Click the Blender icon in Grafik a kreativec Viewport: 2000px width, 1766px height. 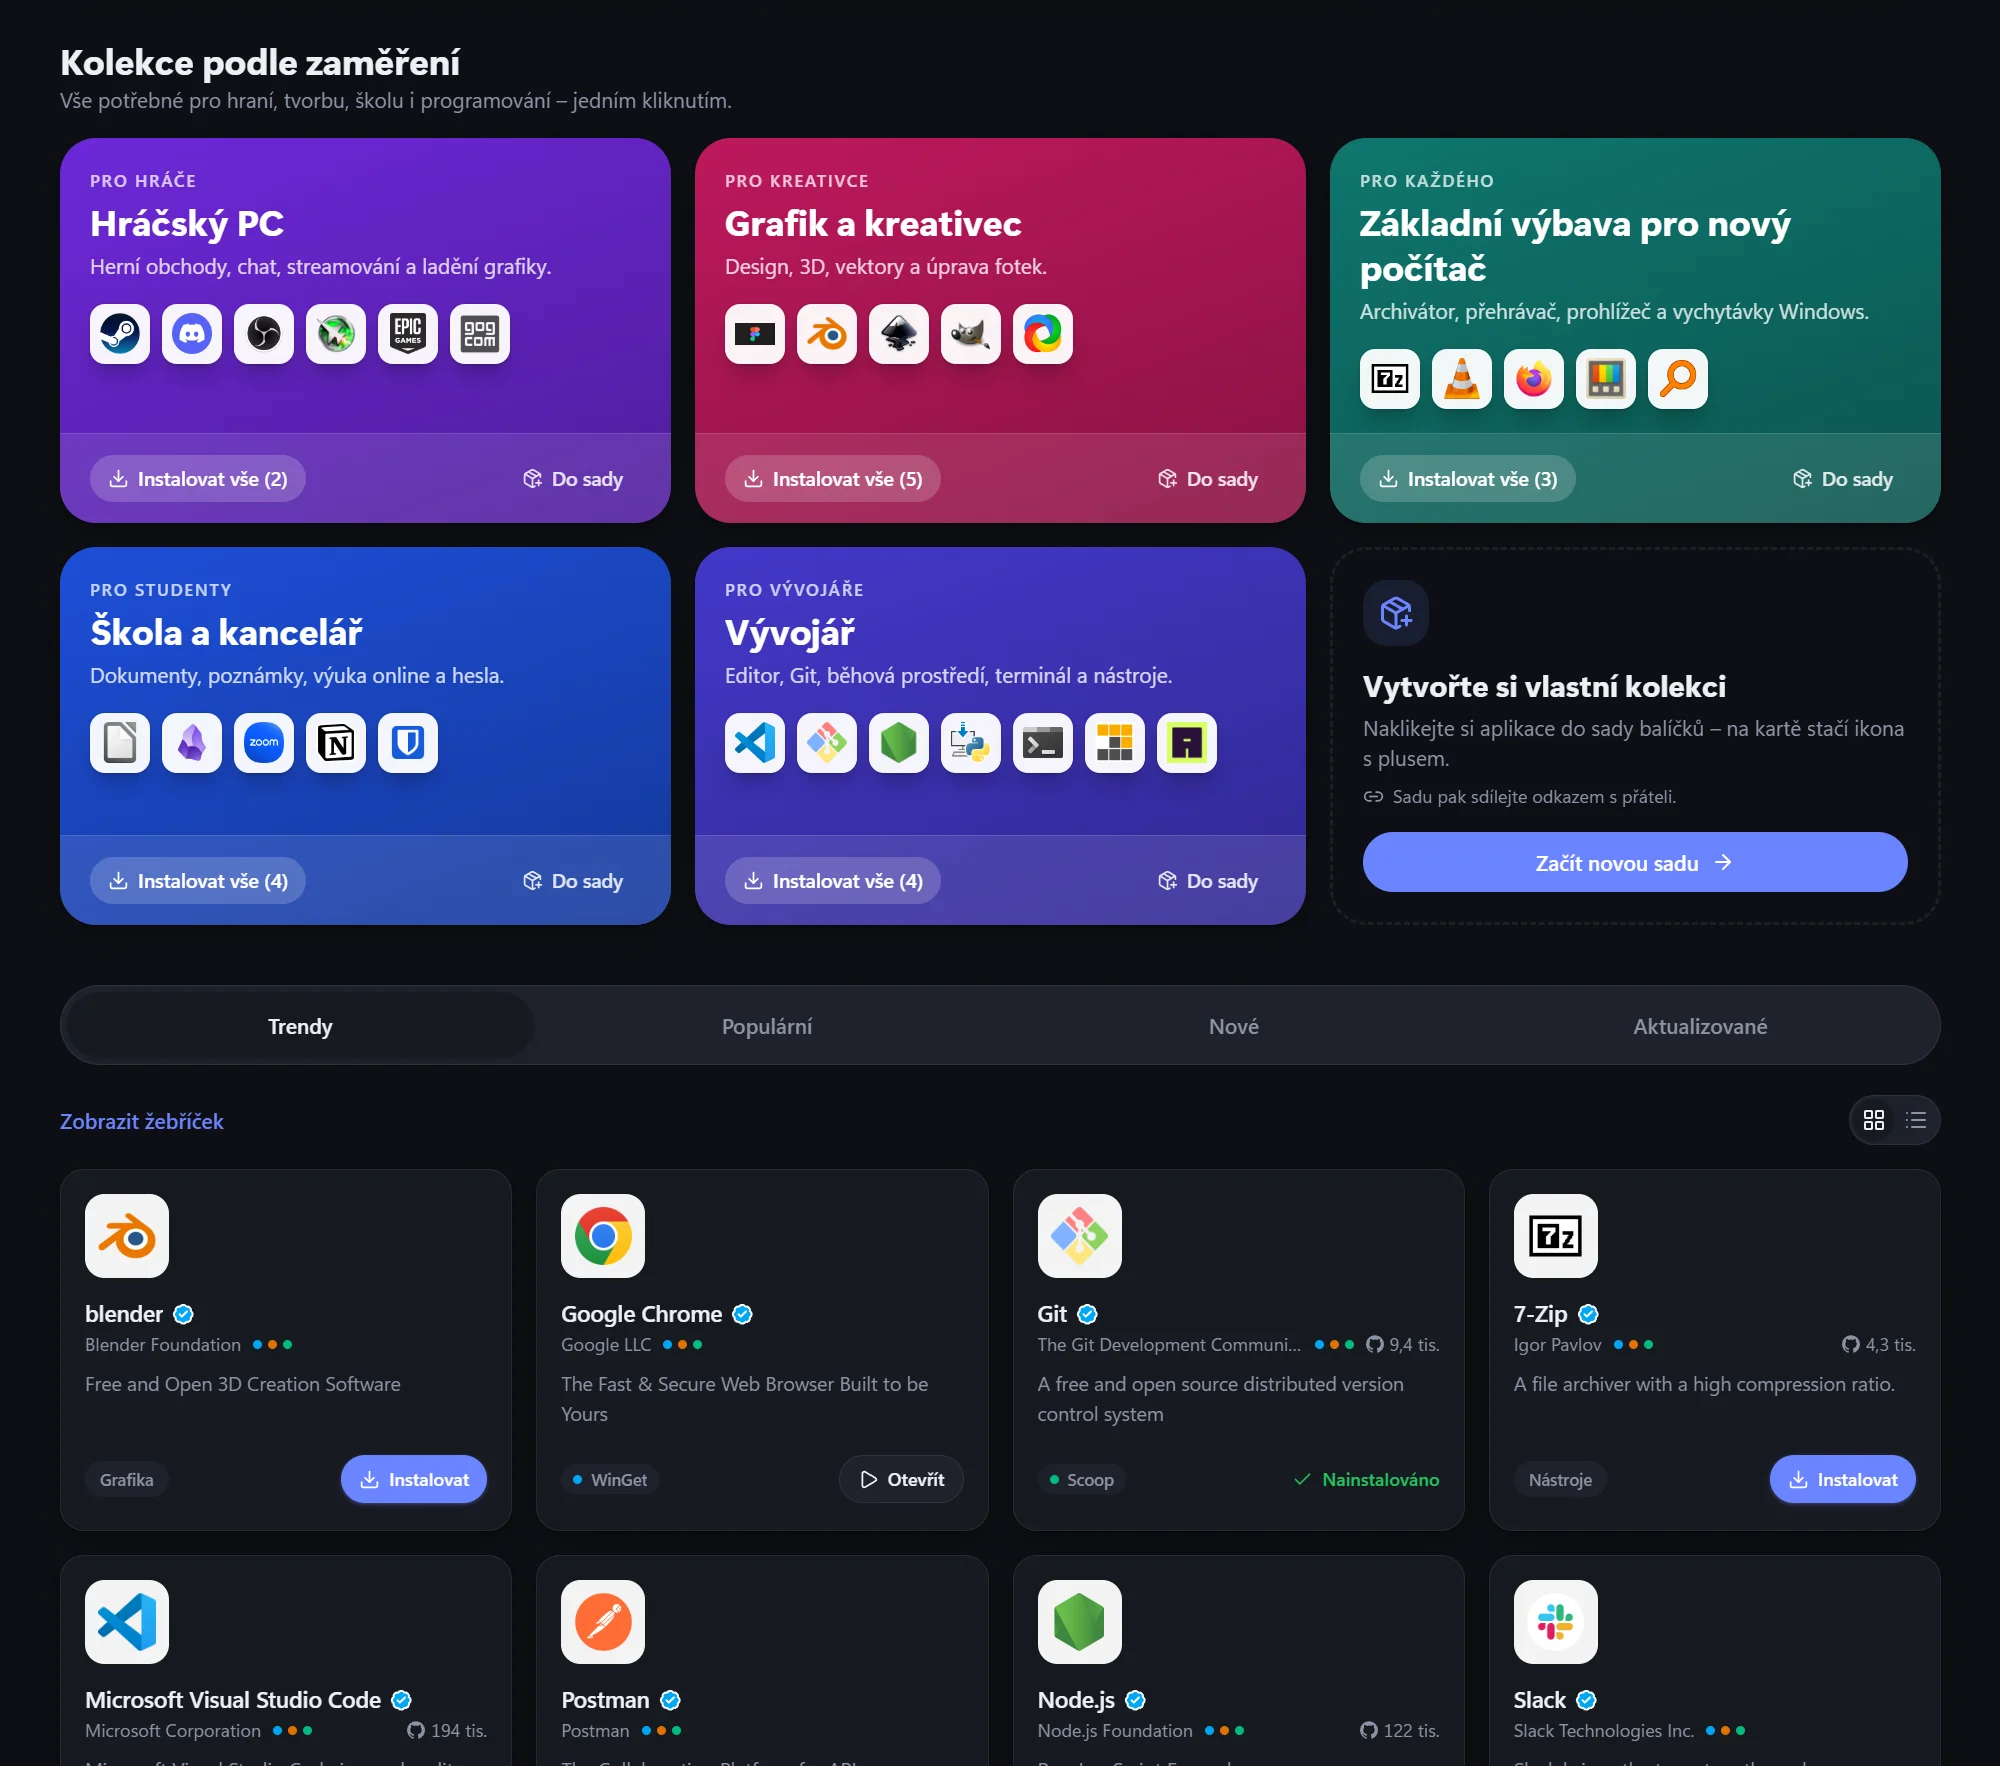(827, 334)
